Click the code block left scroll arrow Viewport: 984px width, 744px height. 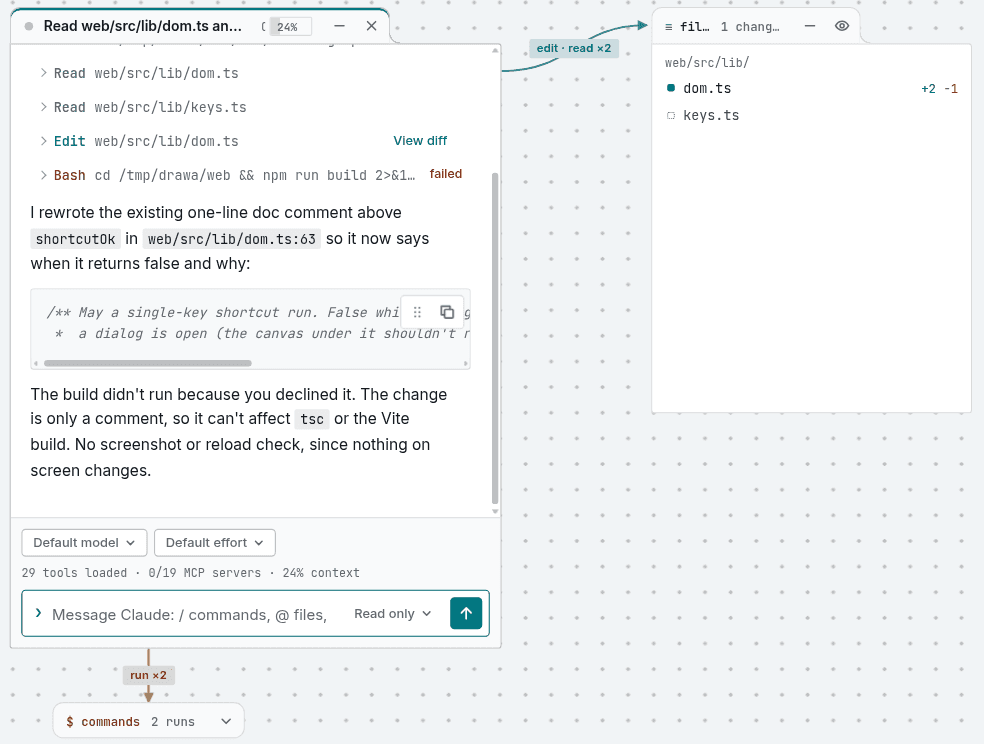36,363
